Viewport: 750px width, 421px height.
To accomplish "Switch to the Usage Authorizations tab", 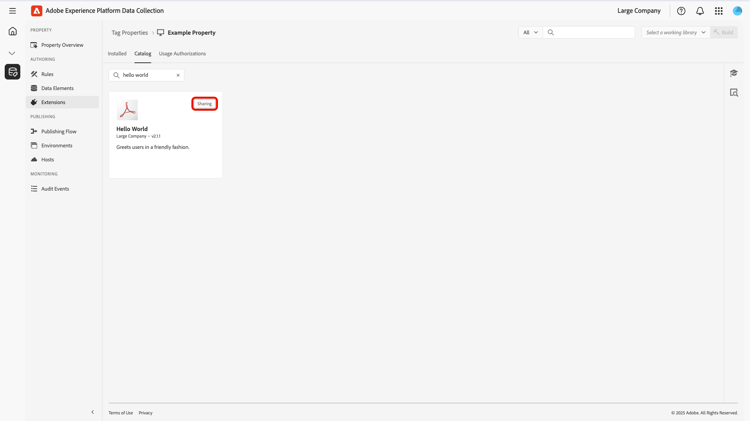I will click(182, 54).
